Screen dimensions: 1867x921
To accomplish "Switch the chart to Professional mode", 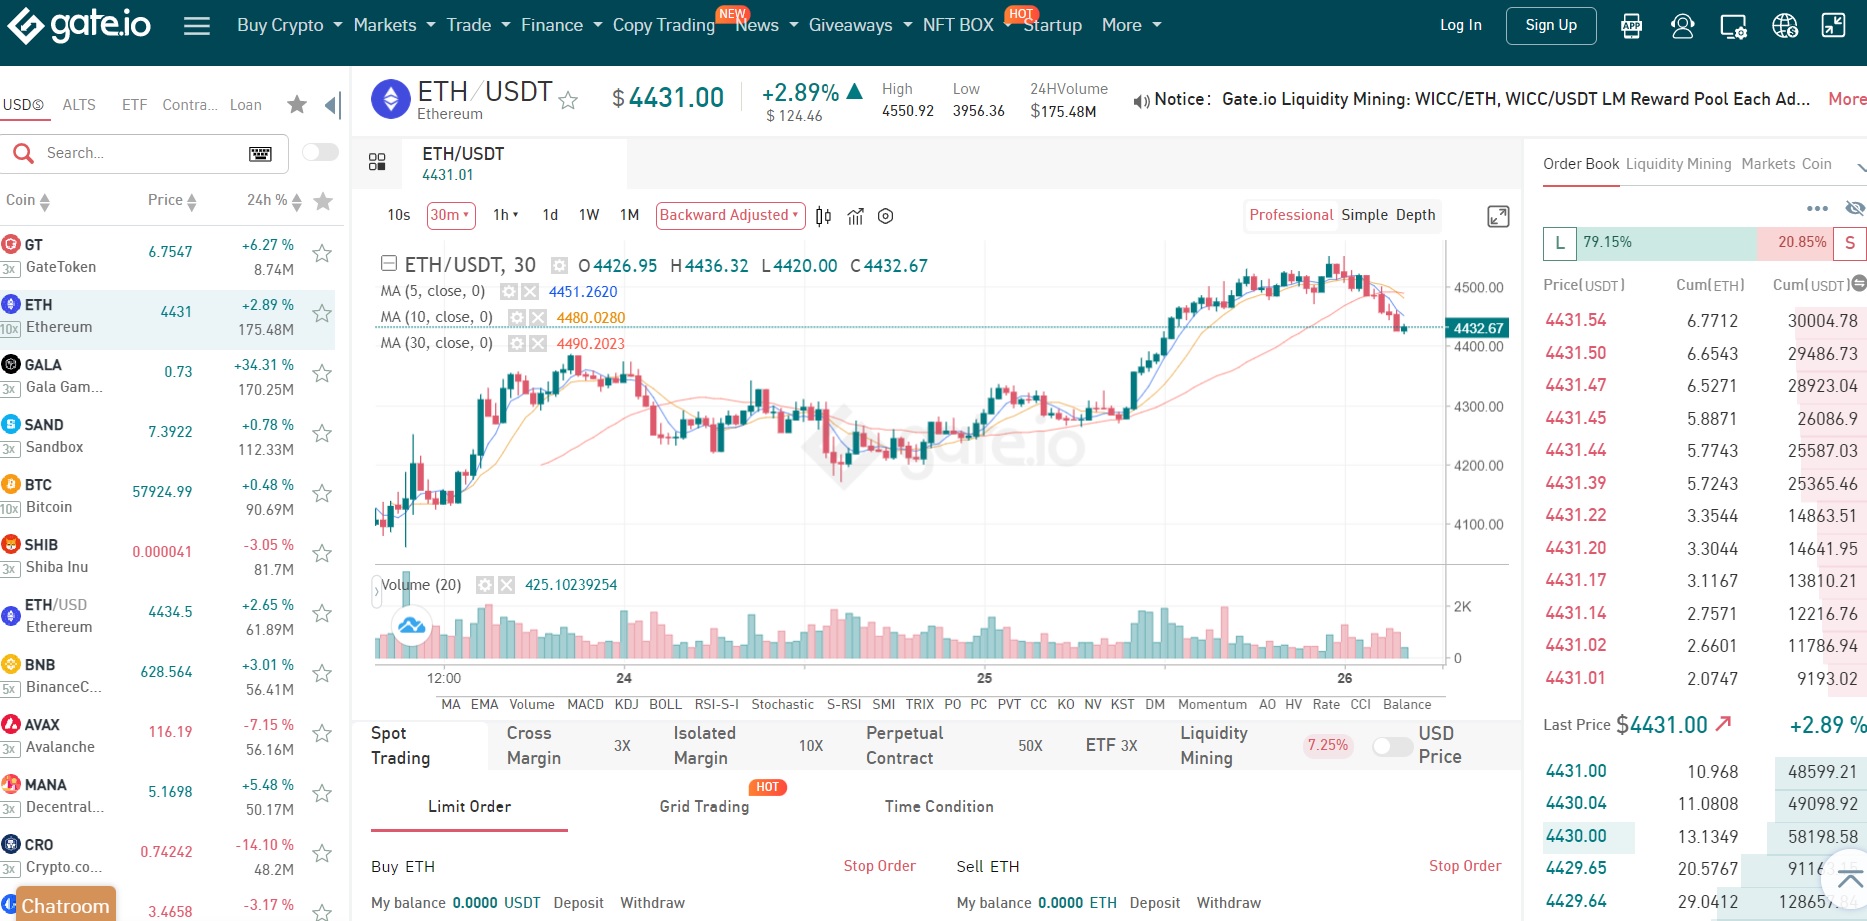I will click(x=1291, y=215).
